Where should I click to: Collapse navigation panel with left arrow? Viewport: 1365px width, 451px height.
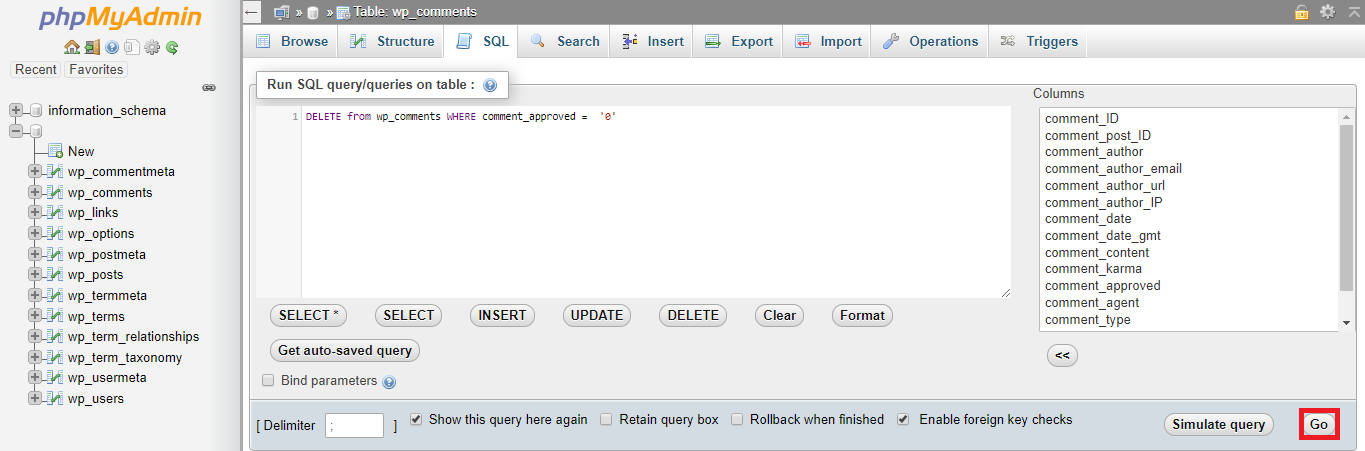(252, 12)
